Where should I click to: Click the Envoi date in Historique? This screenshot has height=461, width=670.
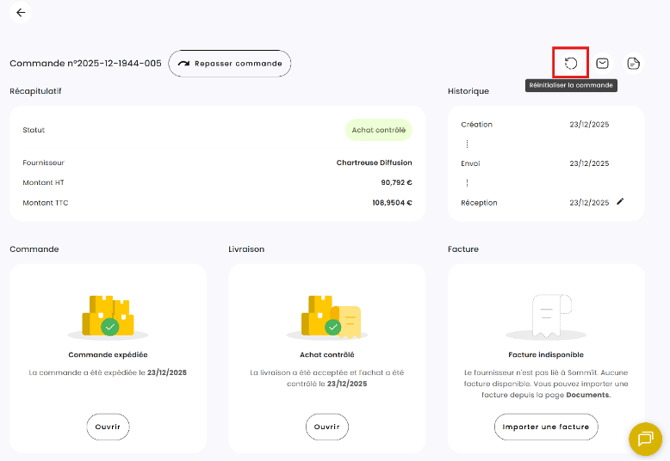tap(589, 163)
